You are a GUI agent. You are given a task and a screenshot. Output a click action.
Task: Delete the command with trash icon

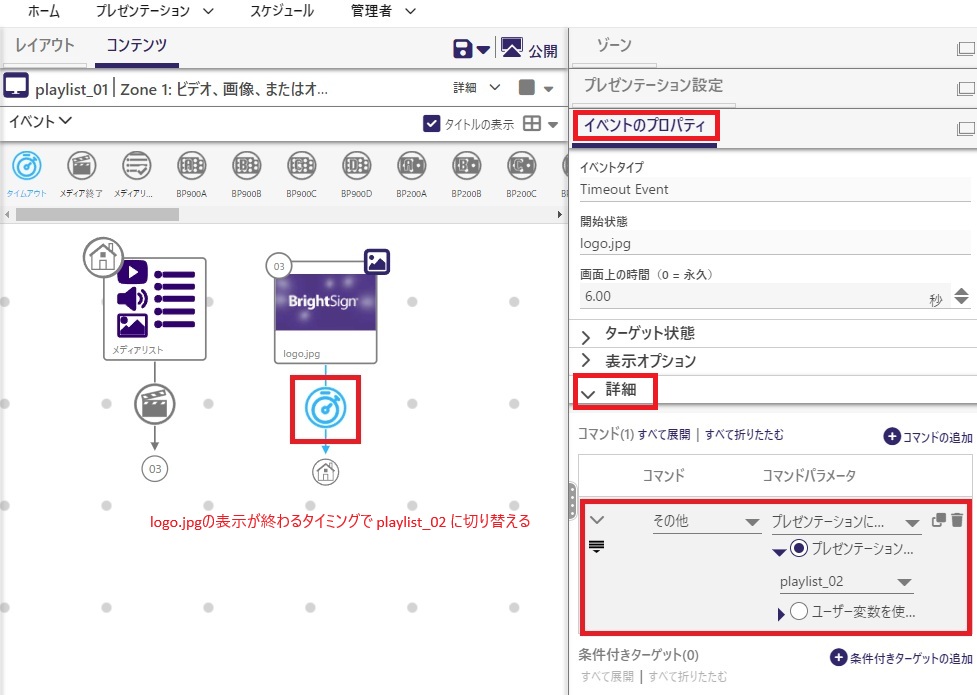tap(957, 520)
